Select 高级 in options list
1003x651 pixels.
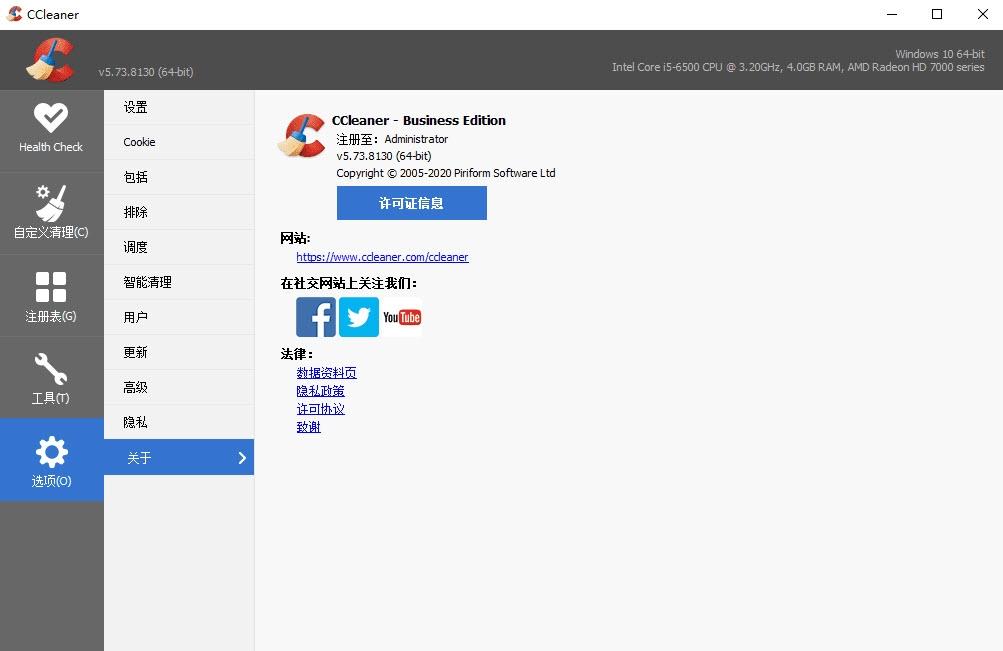(179, 388)
